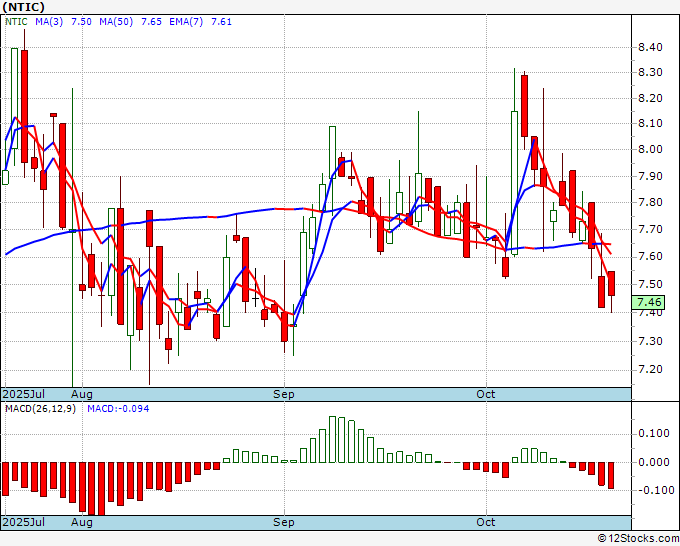Viewport: 680px width, 546px height.
Task: Click the MA(3) indicator label
Action: tap(49, 22)
